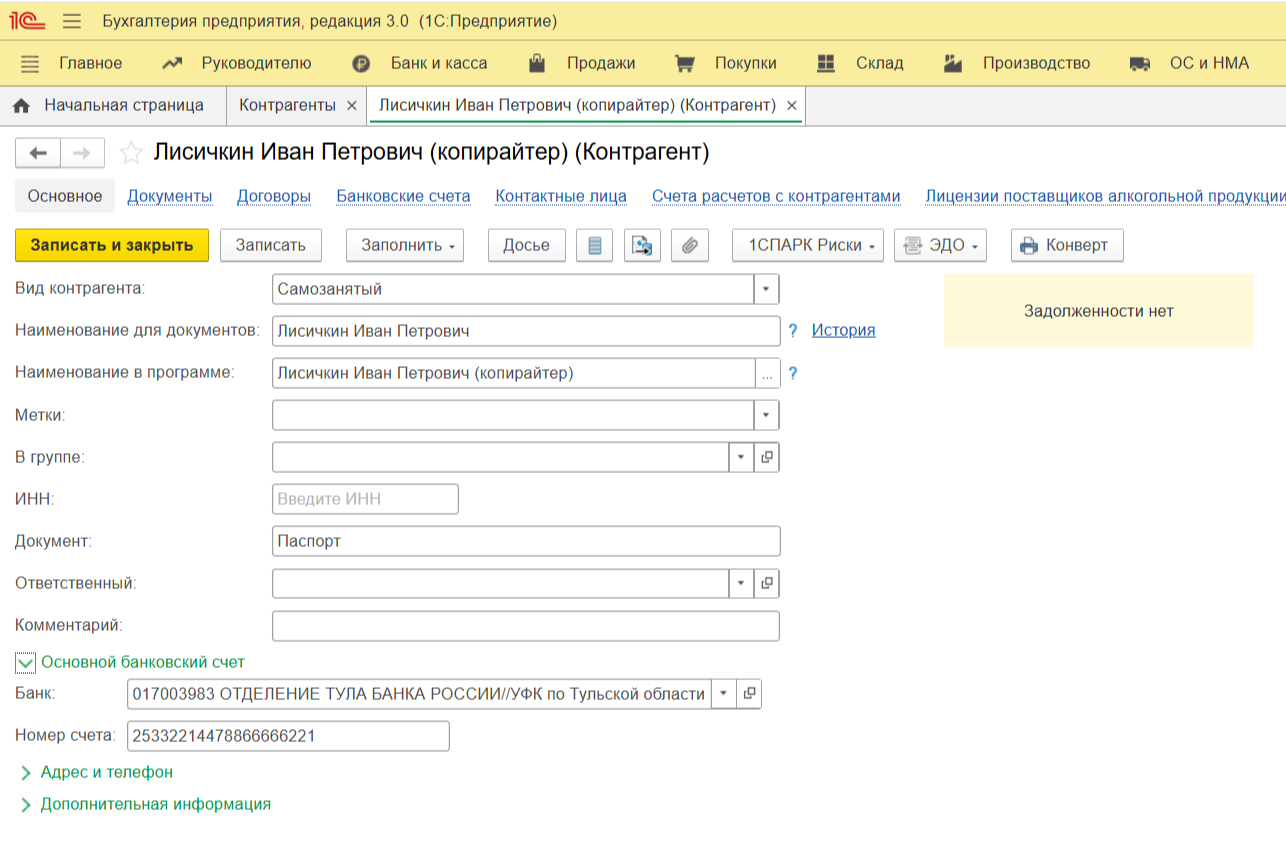The height and width of the screenshot is (865, 1286).
Task: Open the Вид контрагента dropdown
Action: pyautogui.click(x=766, y=289)
